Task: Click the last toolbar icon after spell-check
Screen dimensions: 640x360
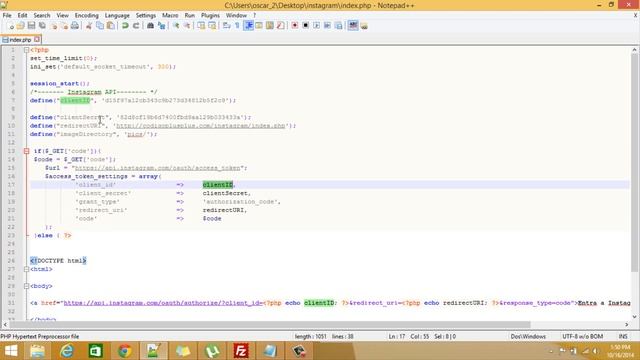Action: pyautogui.click(x=364, y=26)
